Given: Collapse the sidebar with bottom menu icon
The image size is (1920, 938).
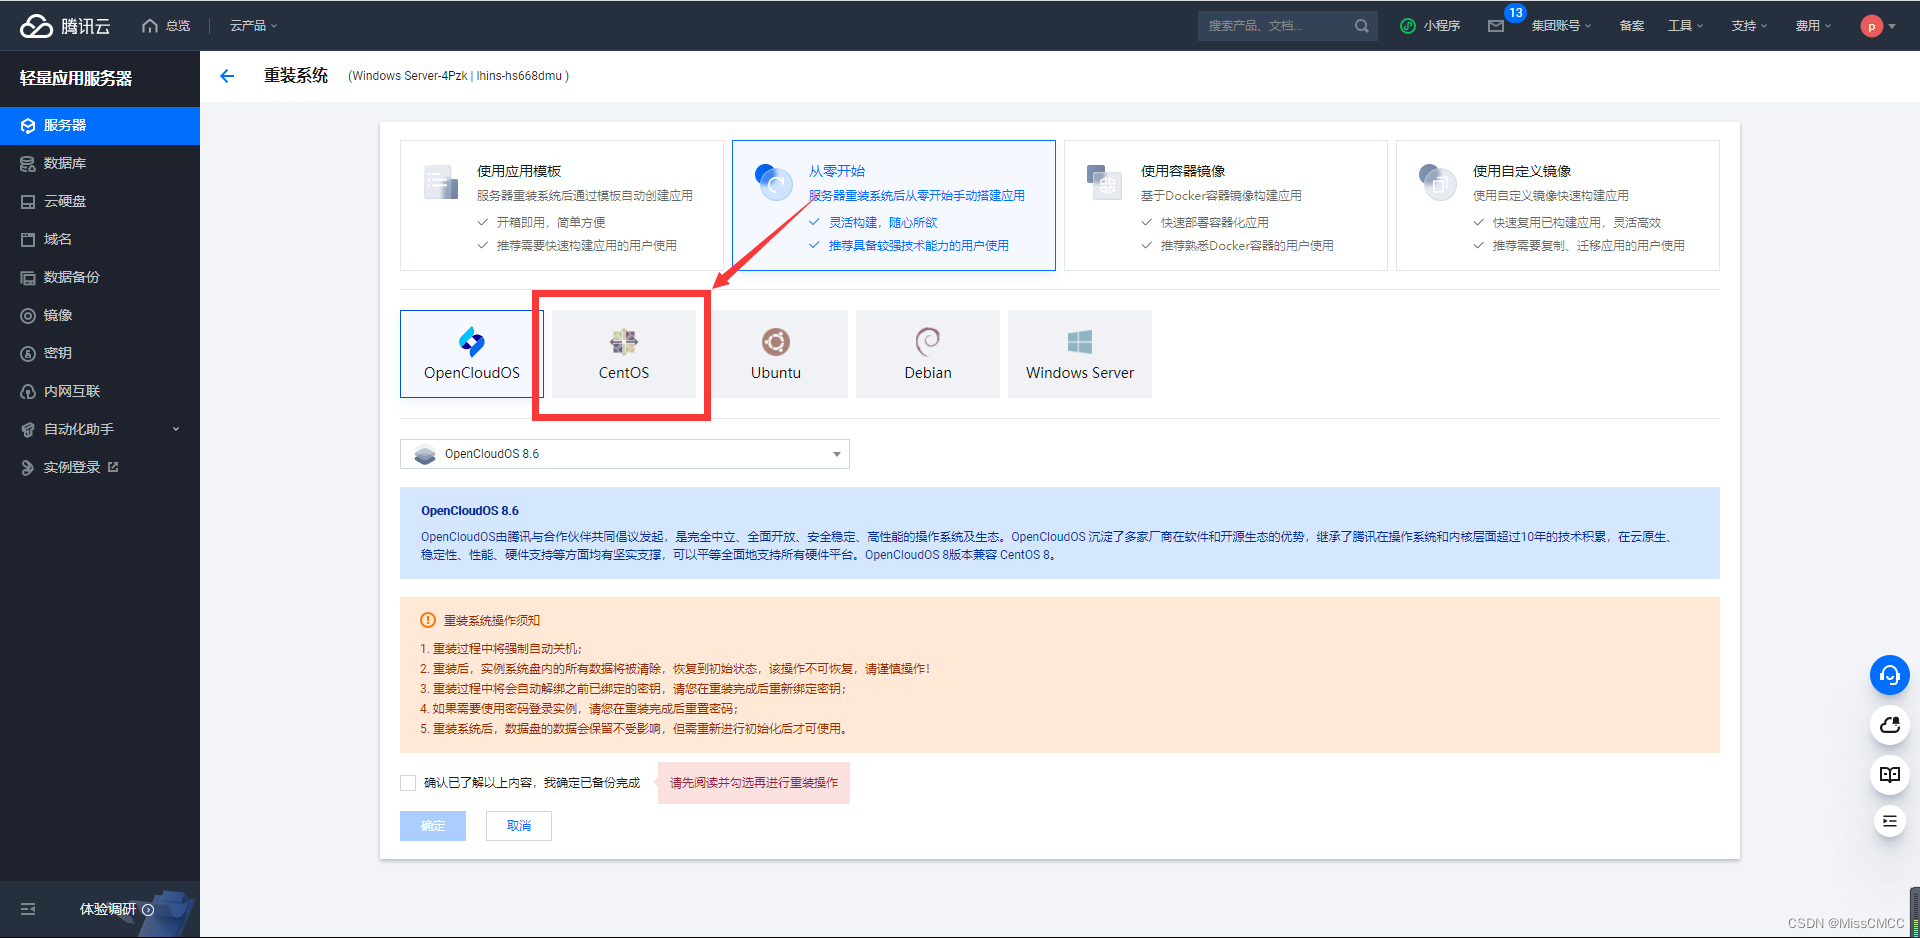Looking at the screenshot, I should click(28, 909).
